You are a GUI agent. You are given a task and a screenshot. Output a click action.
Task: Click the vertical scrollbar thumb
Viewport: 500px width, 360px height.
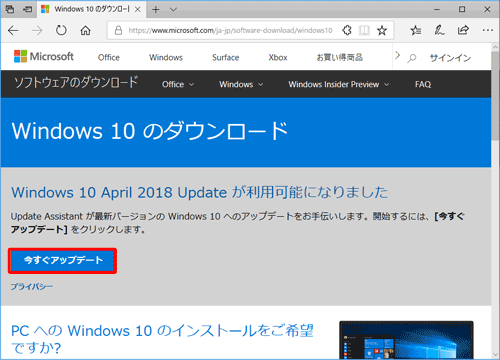495,96
